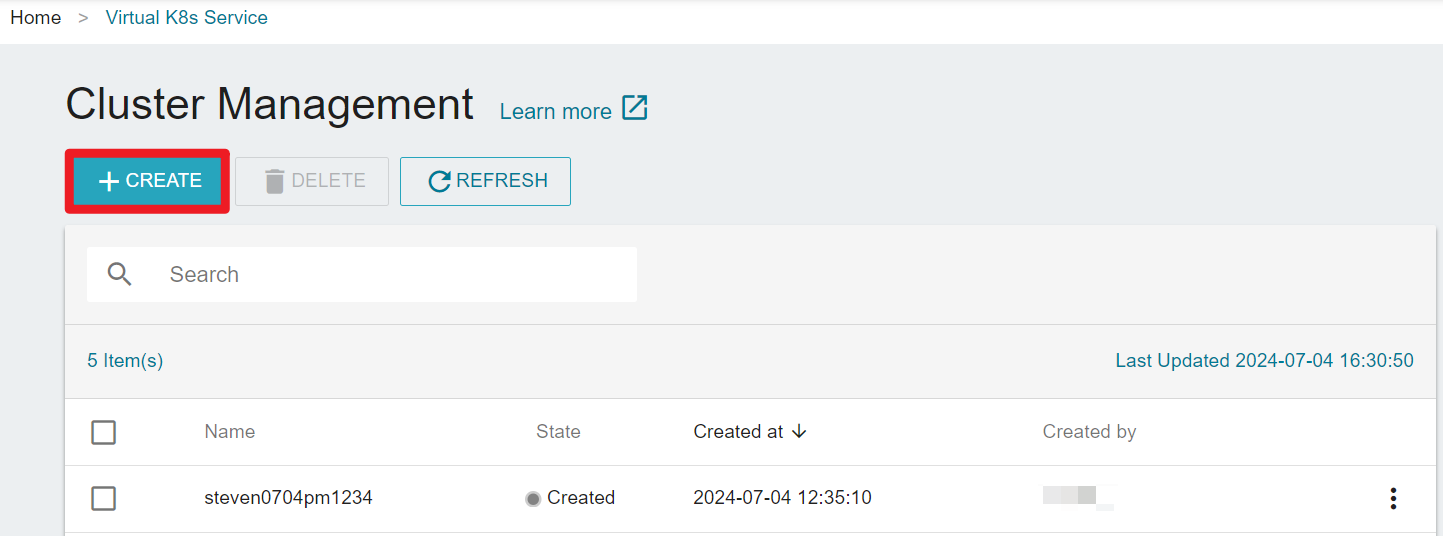Click the CREATE button
The image size is (1443, 536).
[148, 181]
